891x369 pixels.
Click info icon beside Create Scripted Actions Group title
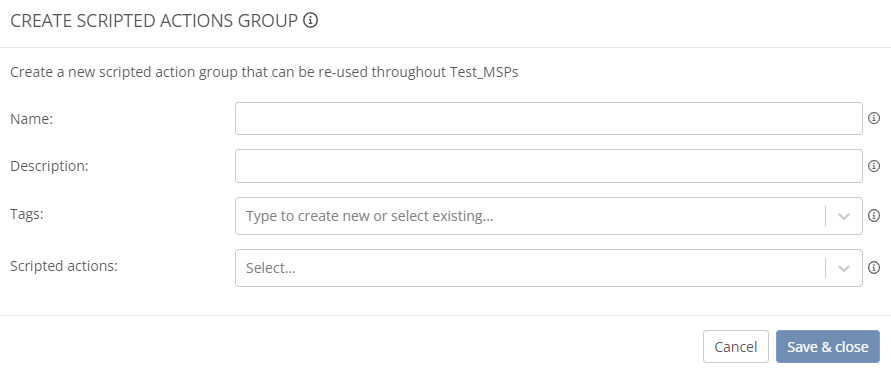pyautogui.click(x=310, y=21)
